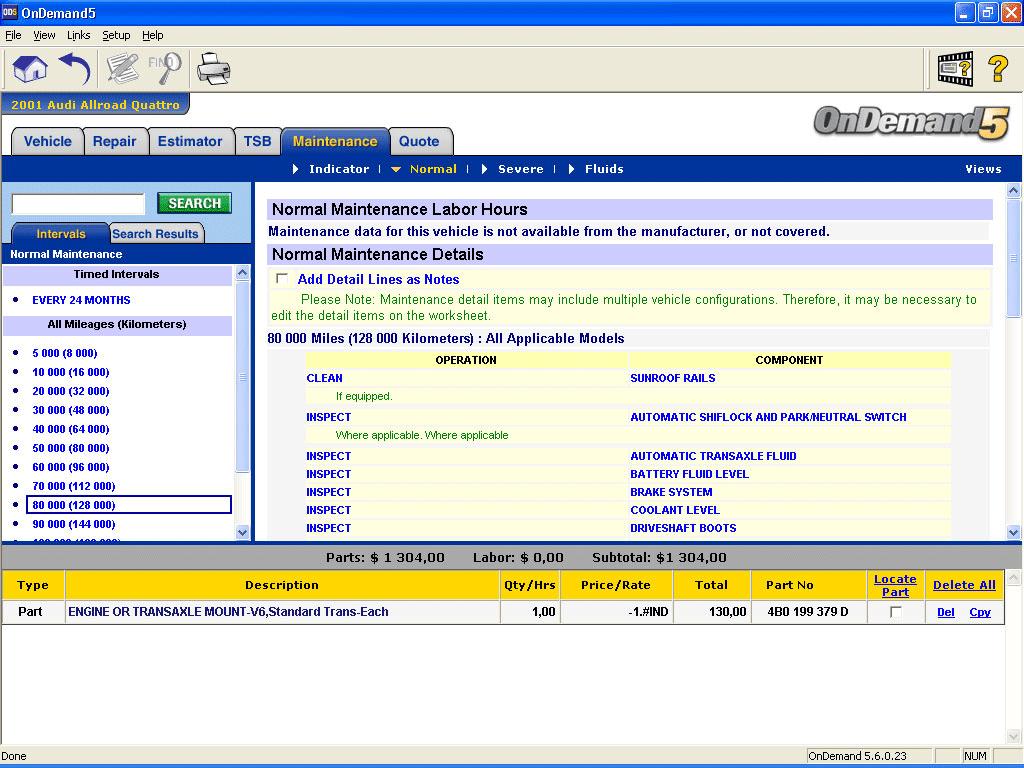
Task: Select the Maintenance tab
Action: [x=335, y=141]
